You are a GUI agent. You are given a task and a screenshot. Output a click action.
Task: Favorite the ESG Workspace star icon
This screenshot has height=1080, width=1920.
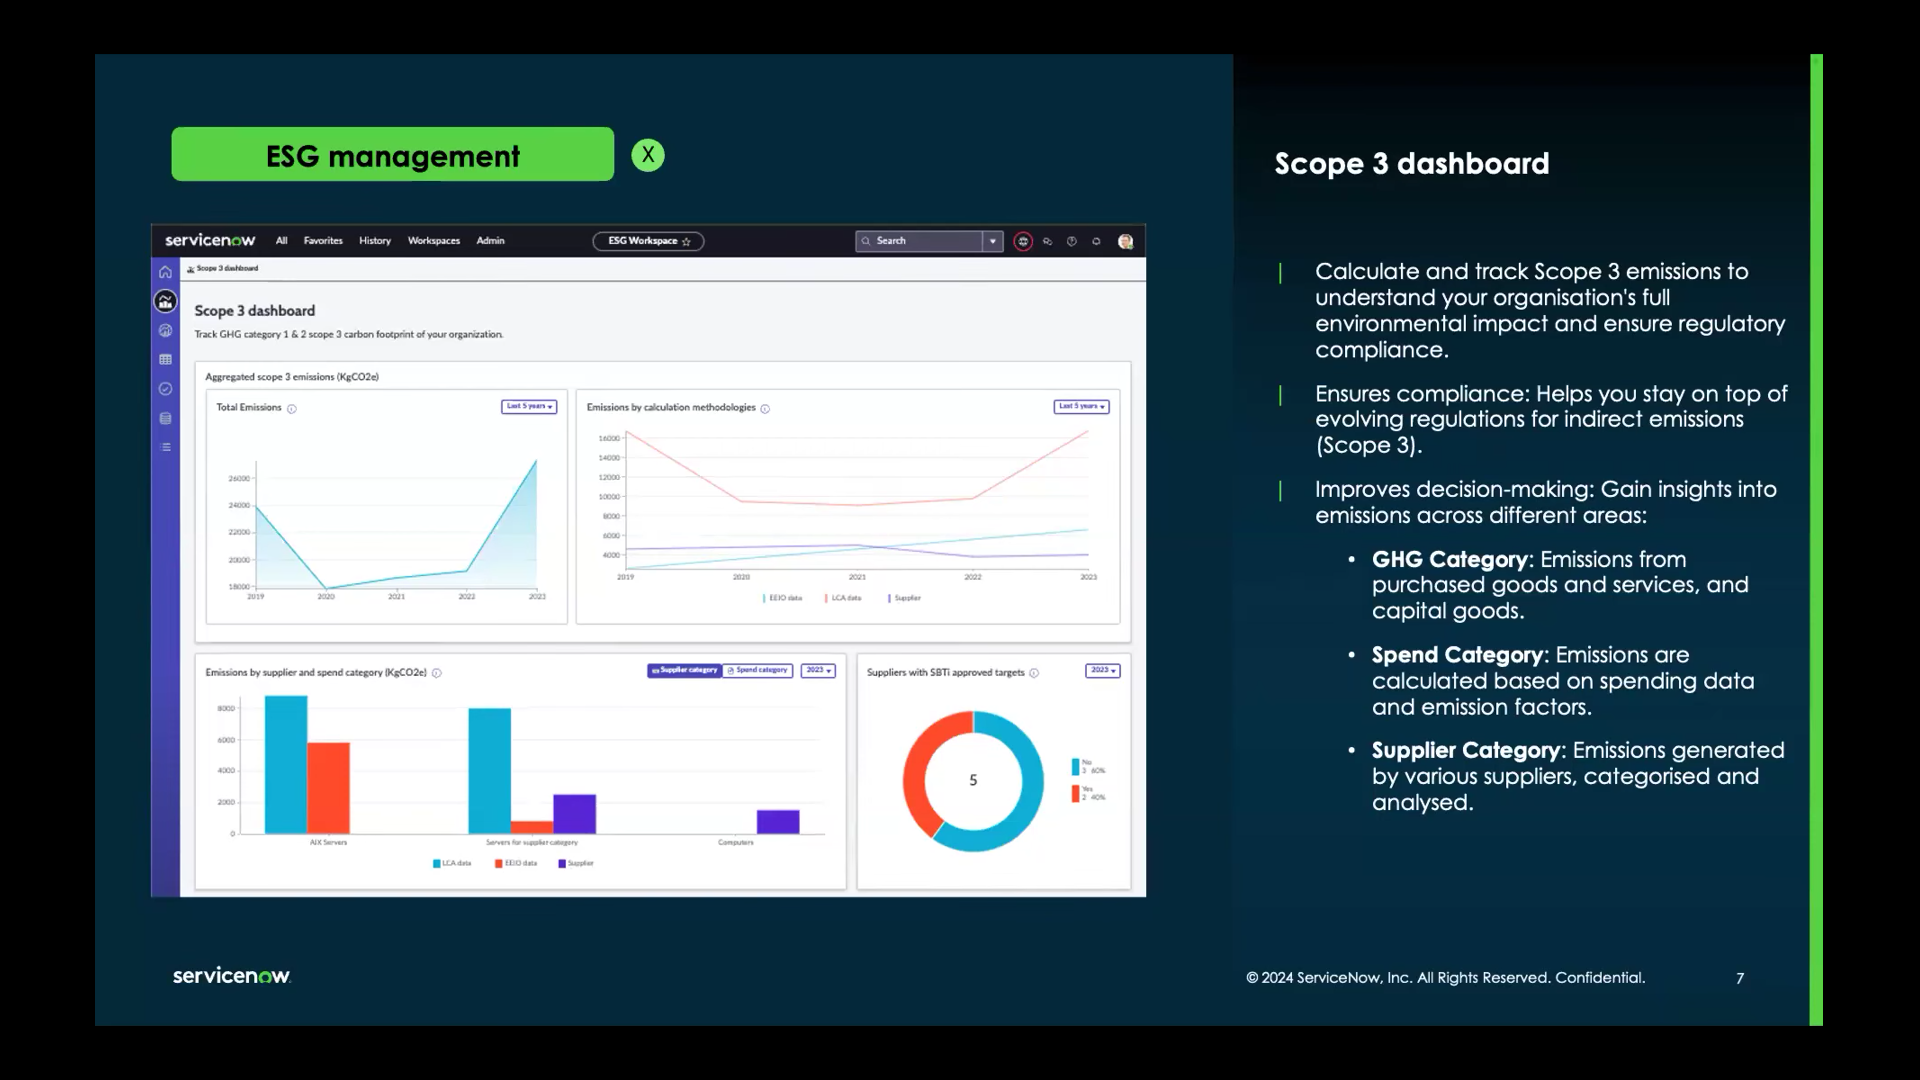pyautogui.click(x=686, y=241)
